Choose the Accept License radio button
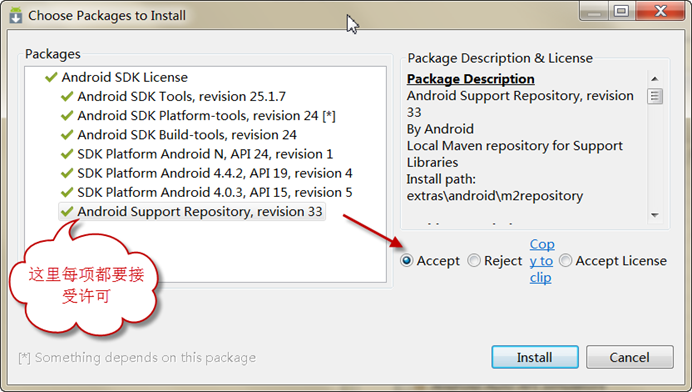 click(566, 260)
